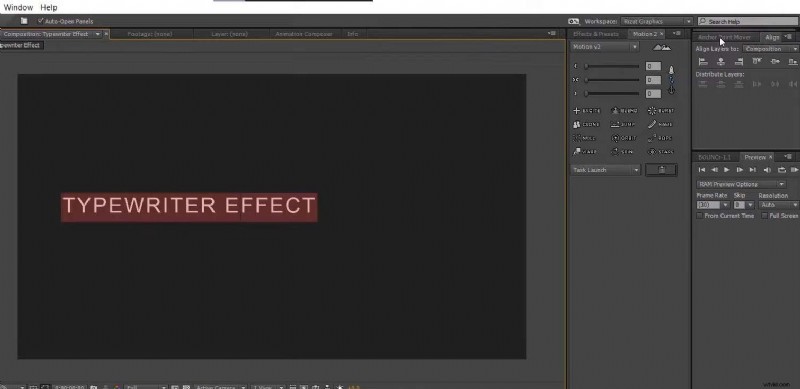The width and height of the screenshot is (800, 389).
Task: Open the Motion v2 dropdown
Action: pos(605,47)
